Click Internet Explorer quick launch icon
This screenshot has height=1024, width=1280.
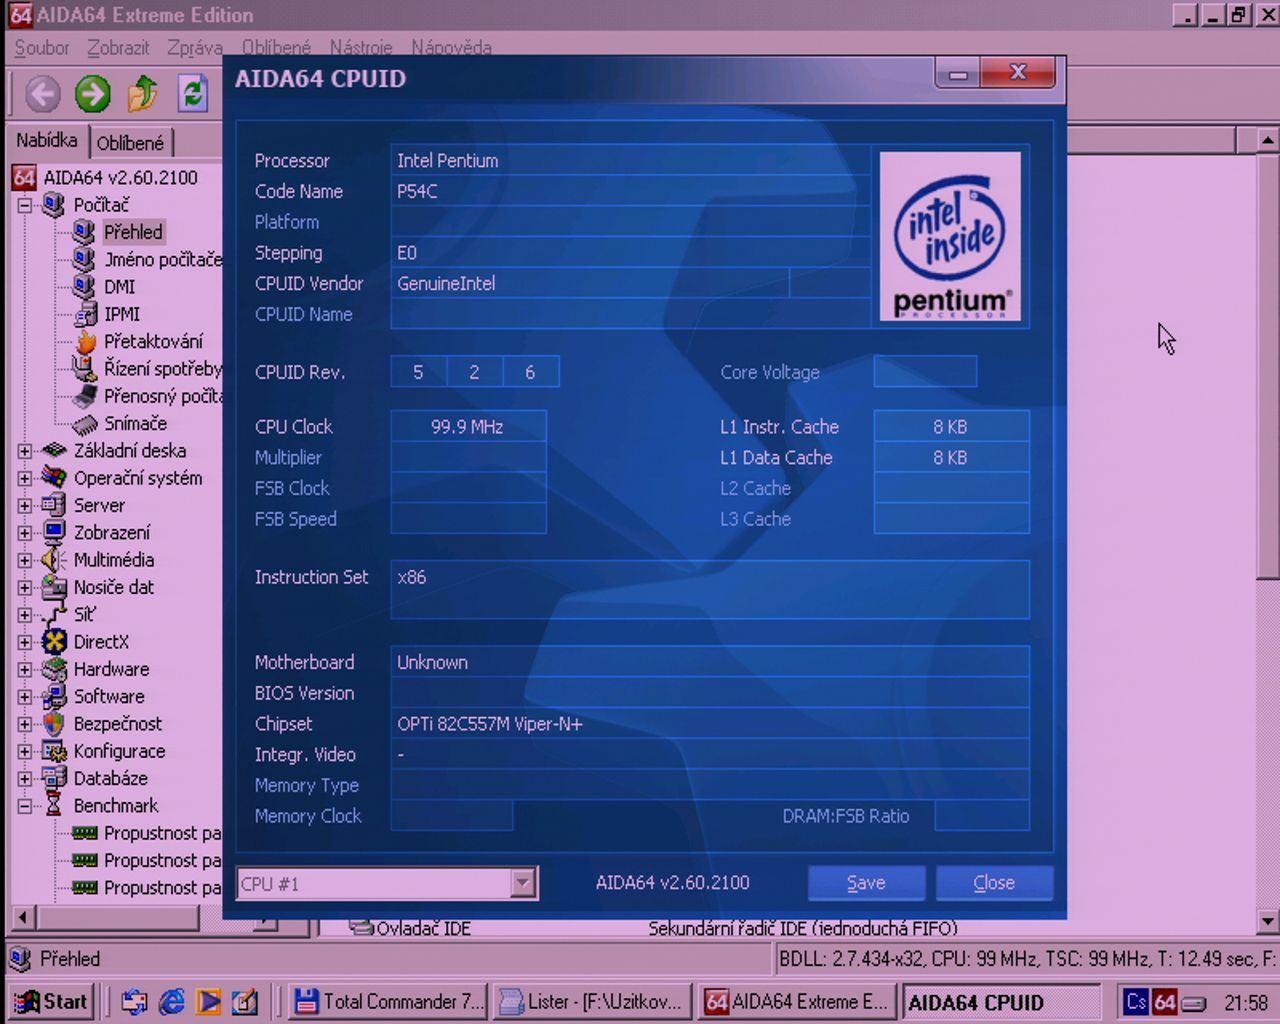[x=172, y=1001]
